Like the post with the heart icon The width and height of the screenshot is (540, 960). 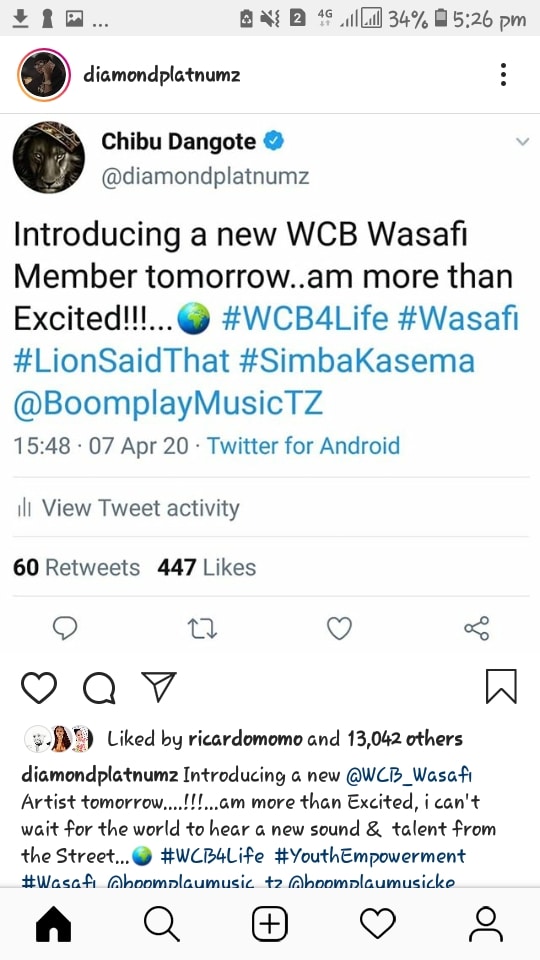(x=39, y=687)
